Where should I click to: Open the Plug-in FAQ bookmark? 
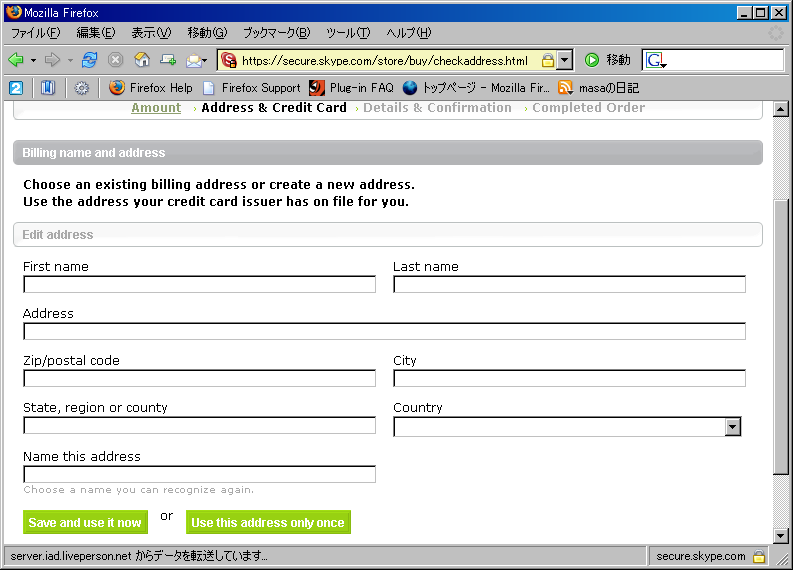351,88
